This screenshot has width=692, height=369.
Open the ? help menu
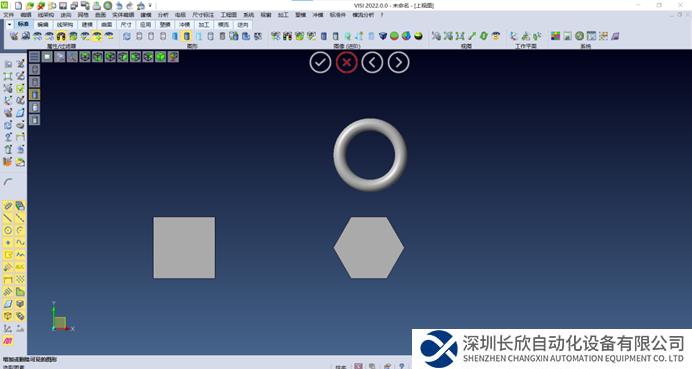(382, 15)
